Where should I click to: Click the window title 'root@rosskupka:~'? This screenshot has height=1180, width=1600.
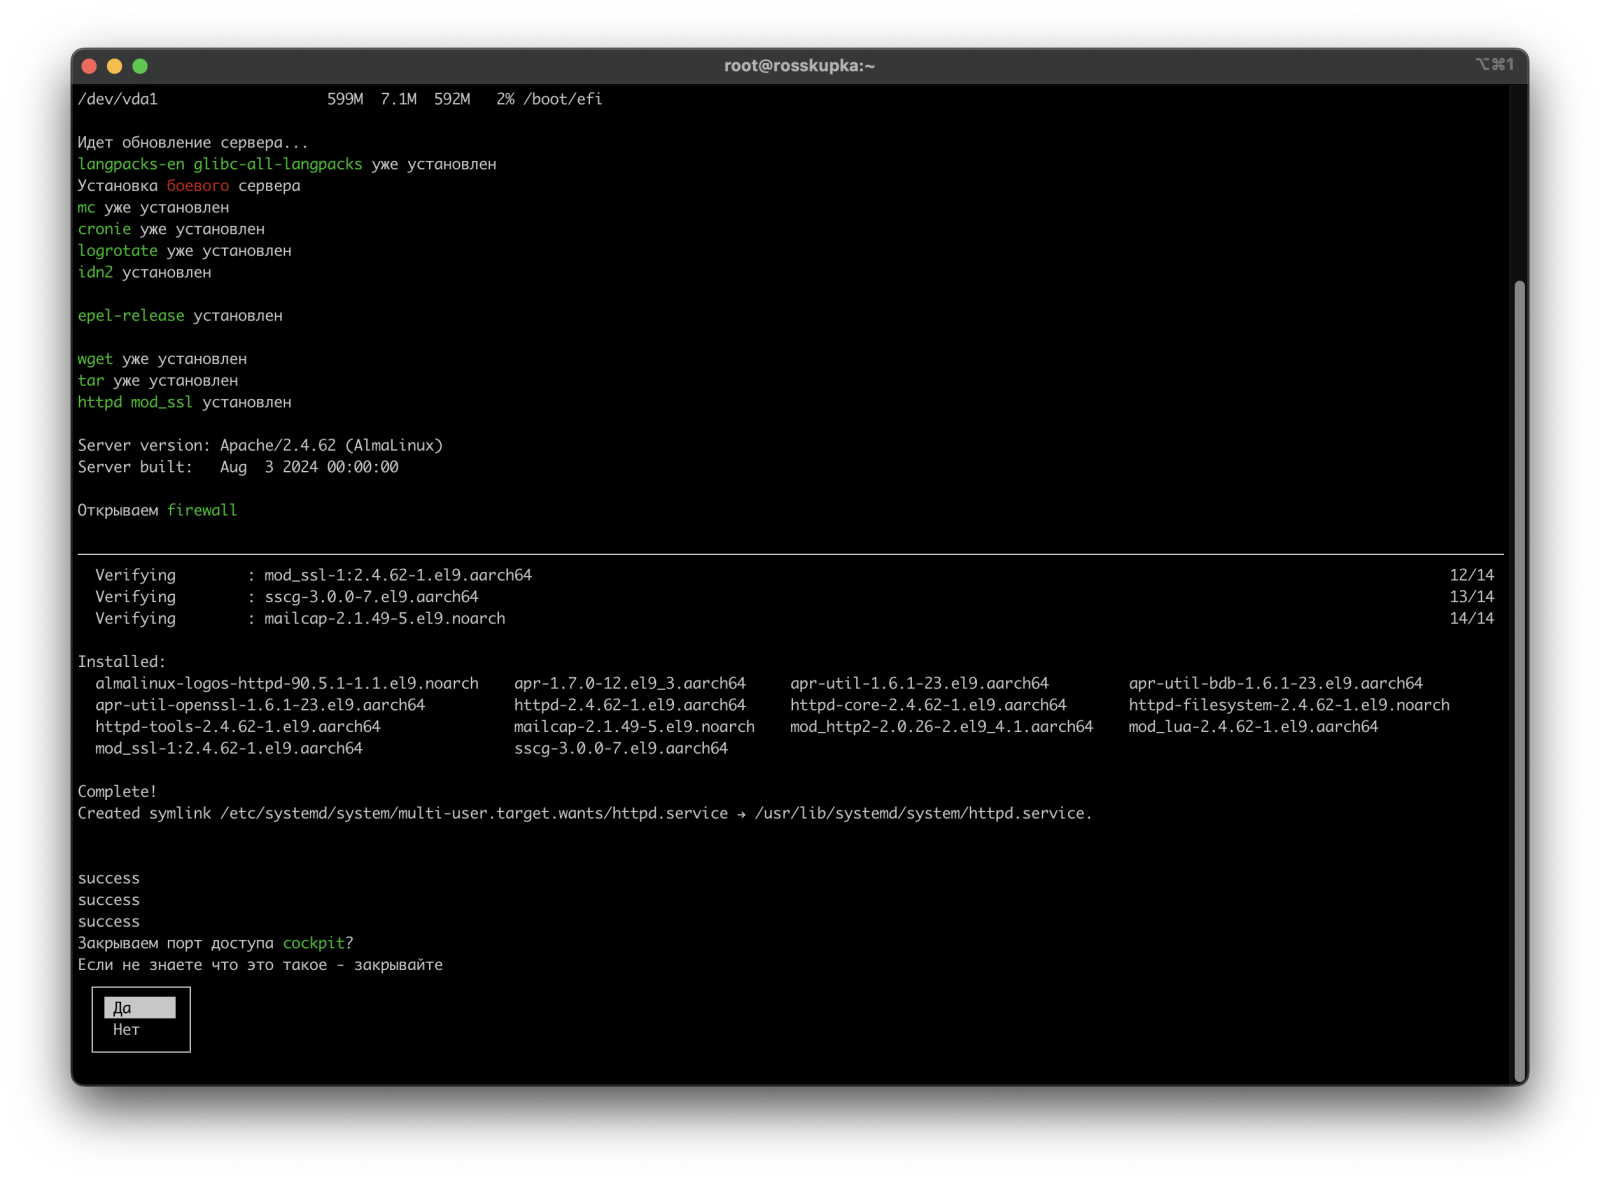click(x=799, y=66)
